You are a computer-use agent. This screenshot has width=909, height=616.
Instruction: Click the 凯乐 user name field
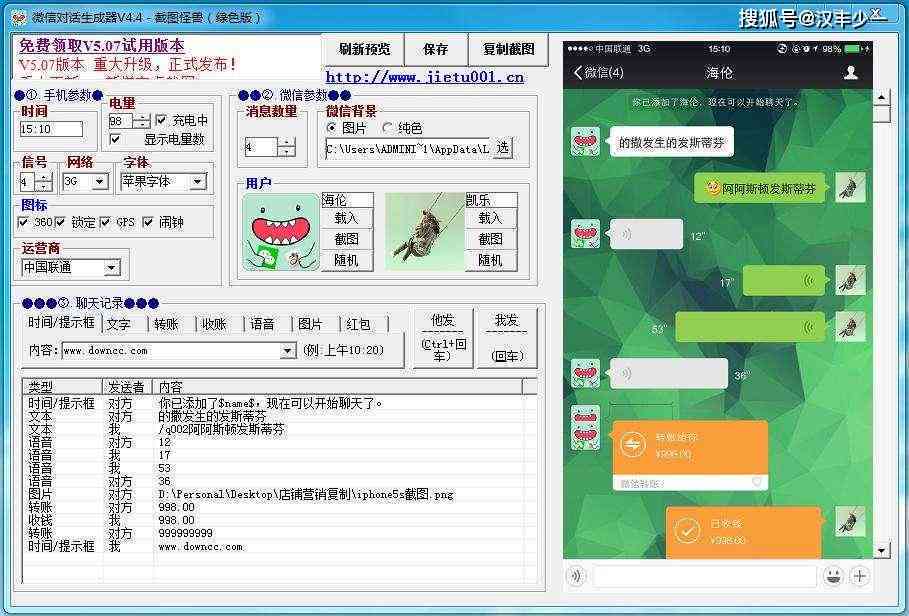pyautogui.click(x=491, y=200)
